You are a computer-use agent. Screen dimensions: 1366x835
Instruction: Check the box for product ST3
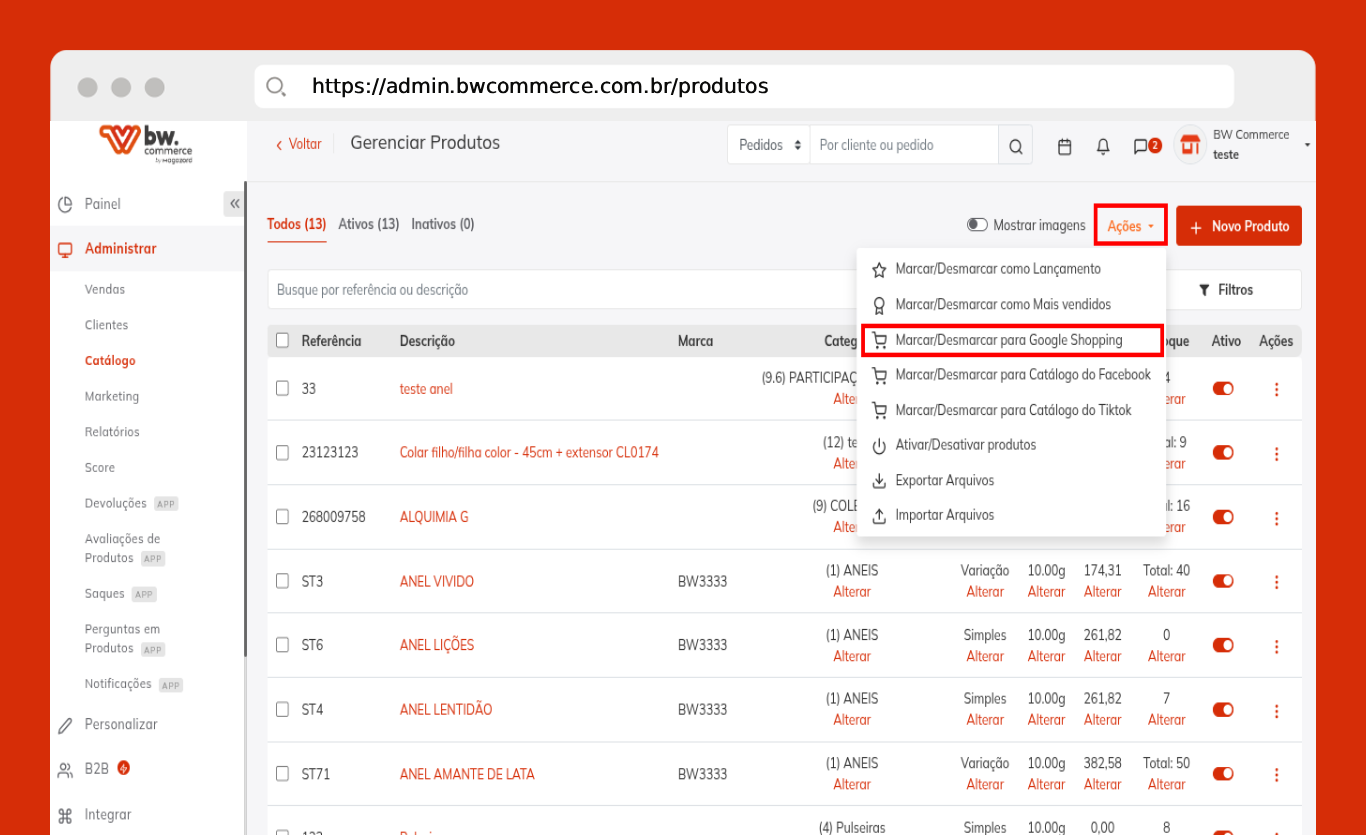tap(283, 581)
